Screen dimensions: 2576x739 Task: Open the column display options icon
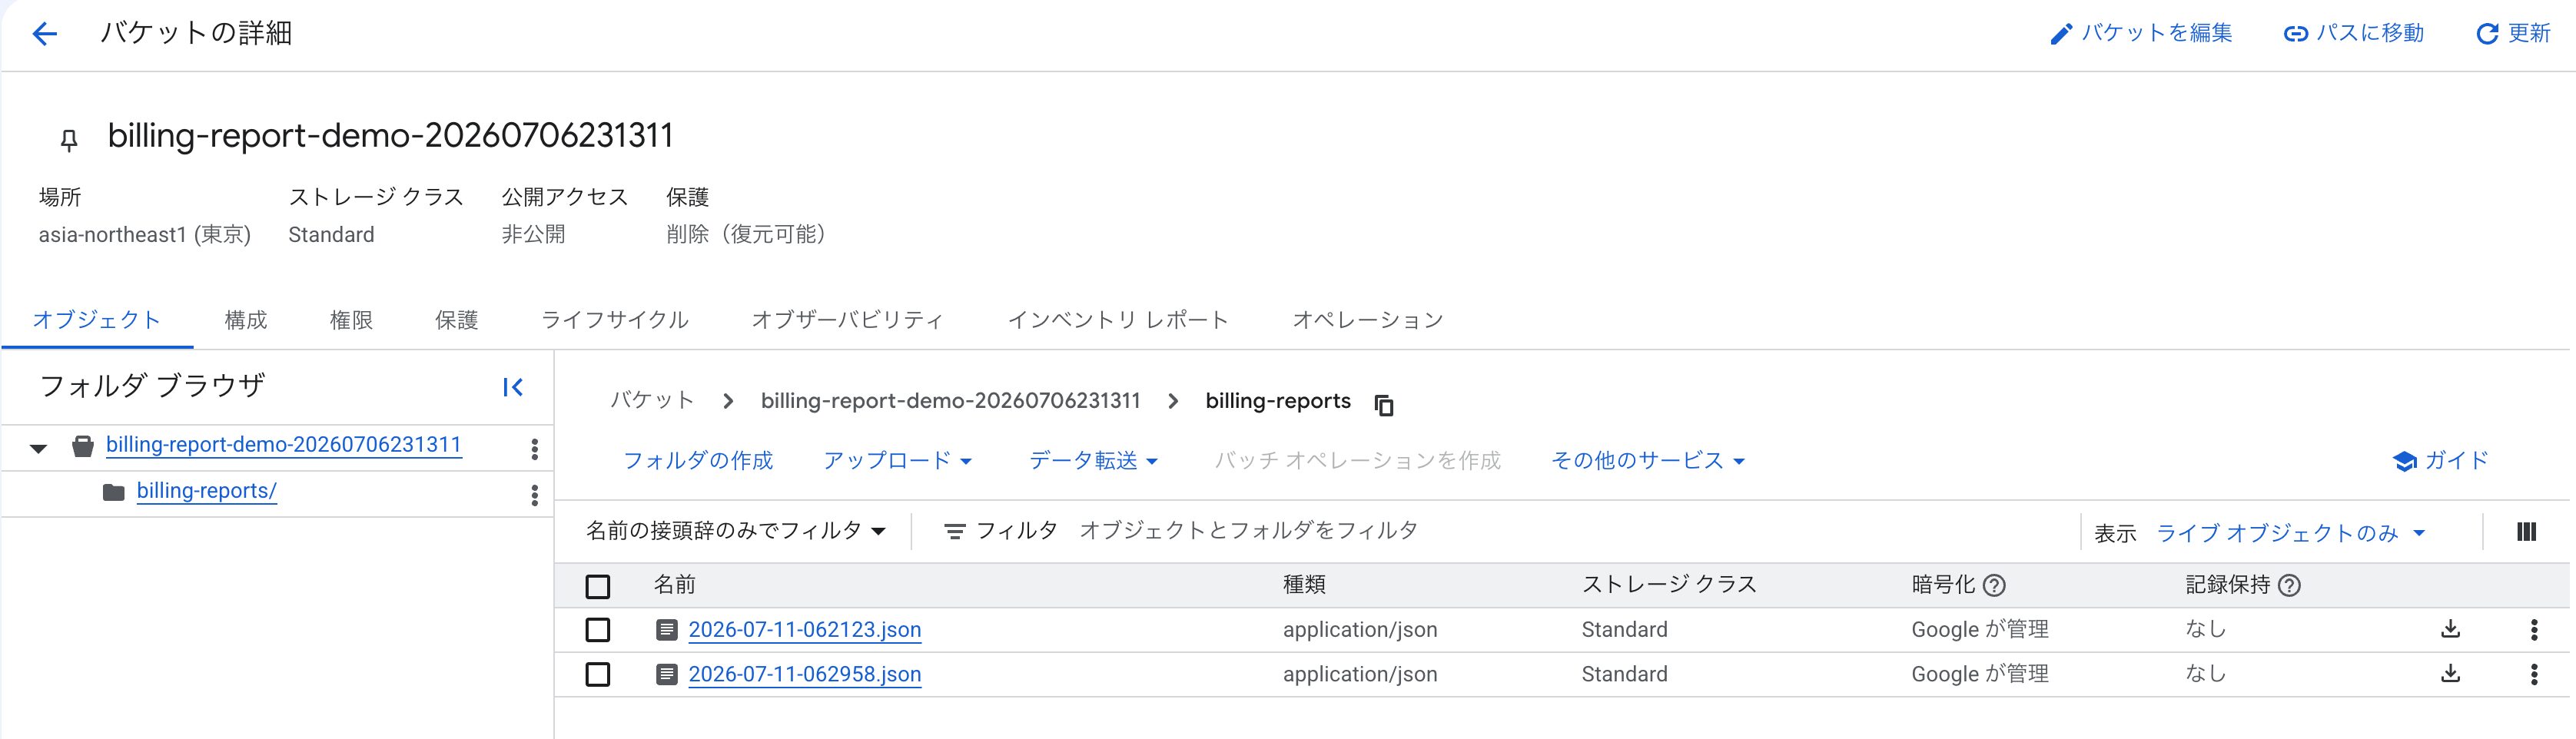(2526, 532)
